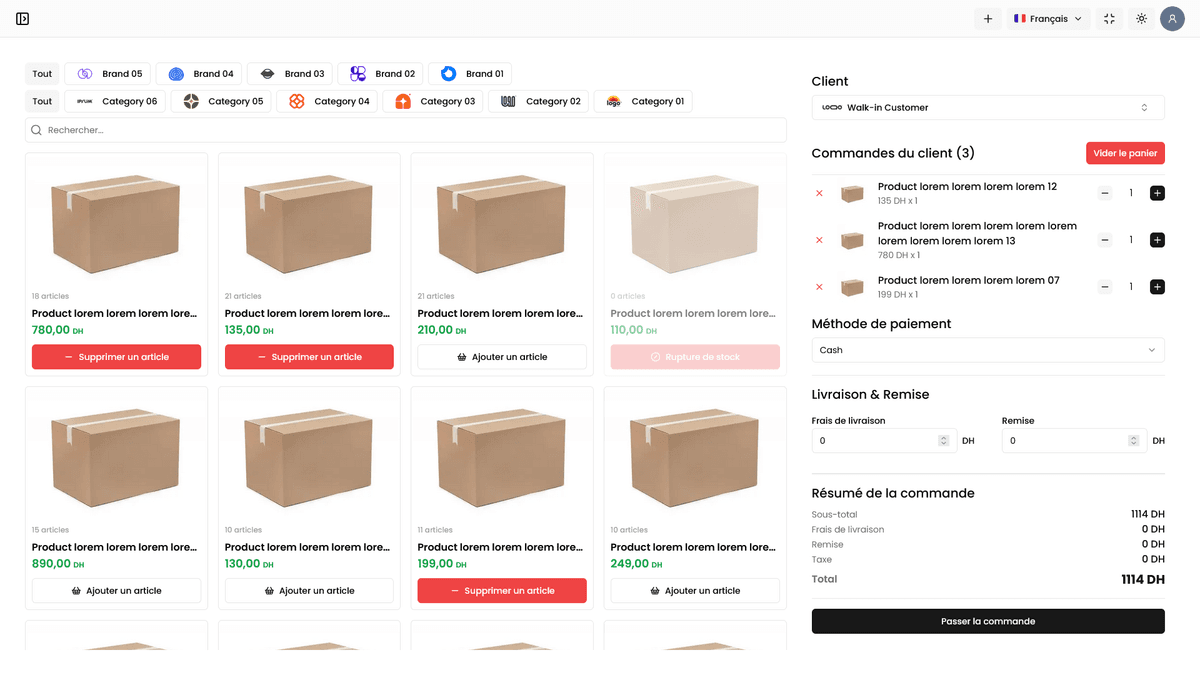Screen dimensions: 1200x675
Task: Toggle the light theme sun icon
Action: click(x=1141, y=18)
